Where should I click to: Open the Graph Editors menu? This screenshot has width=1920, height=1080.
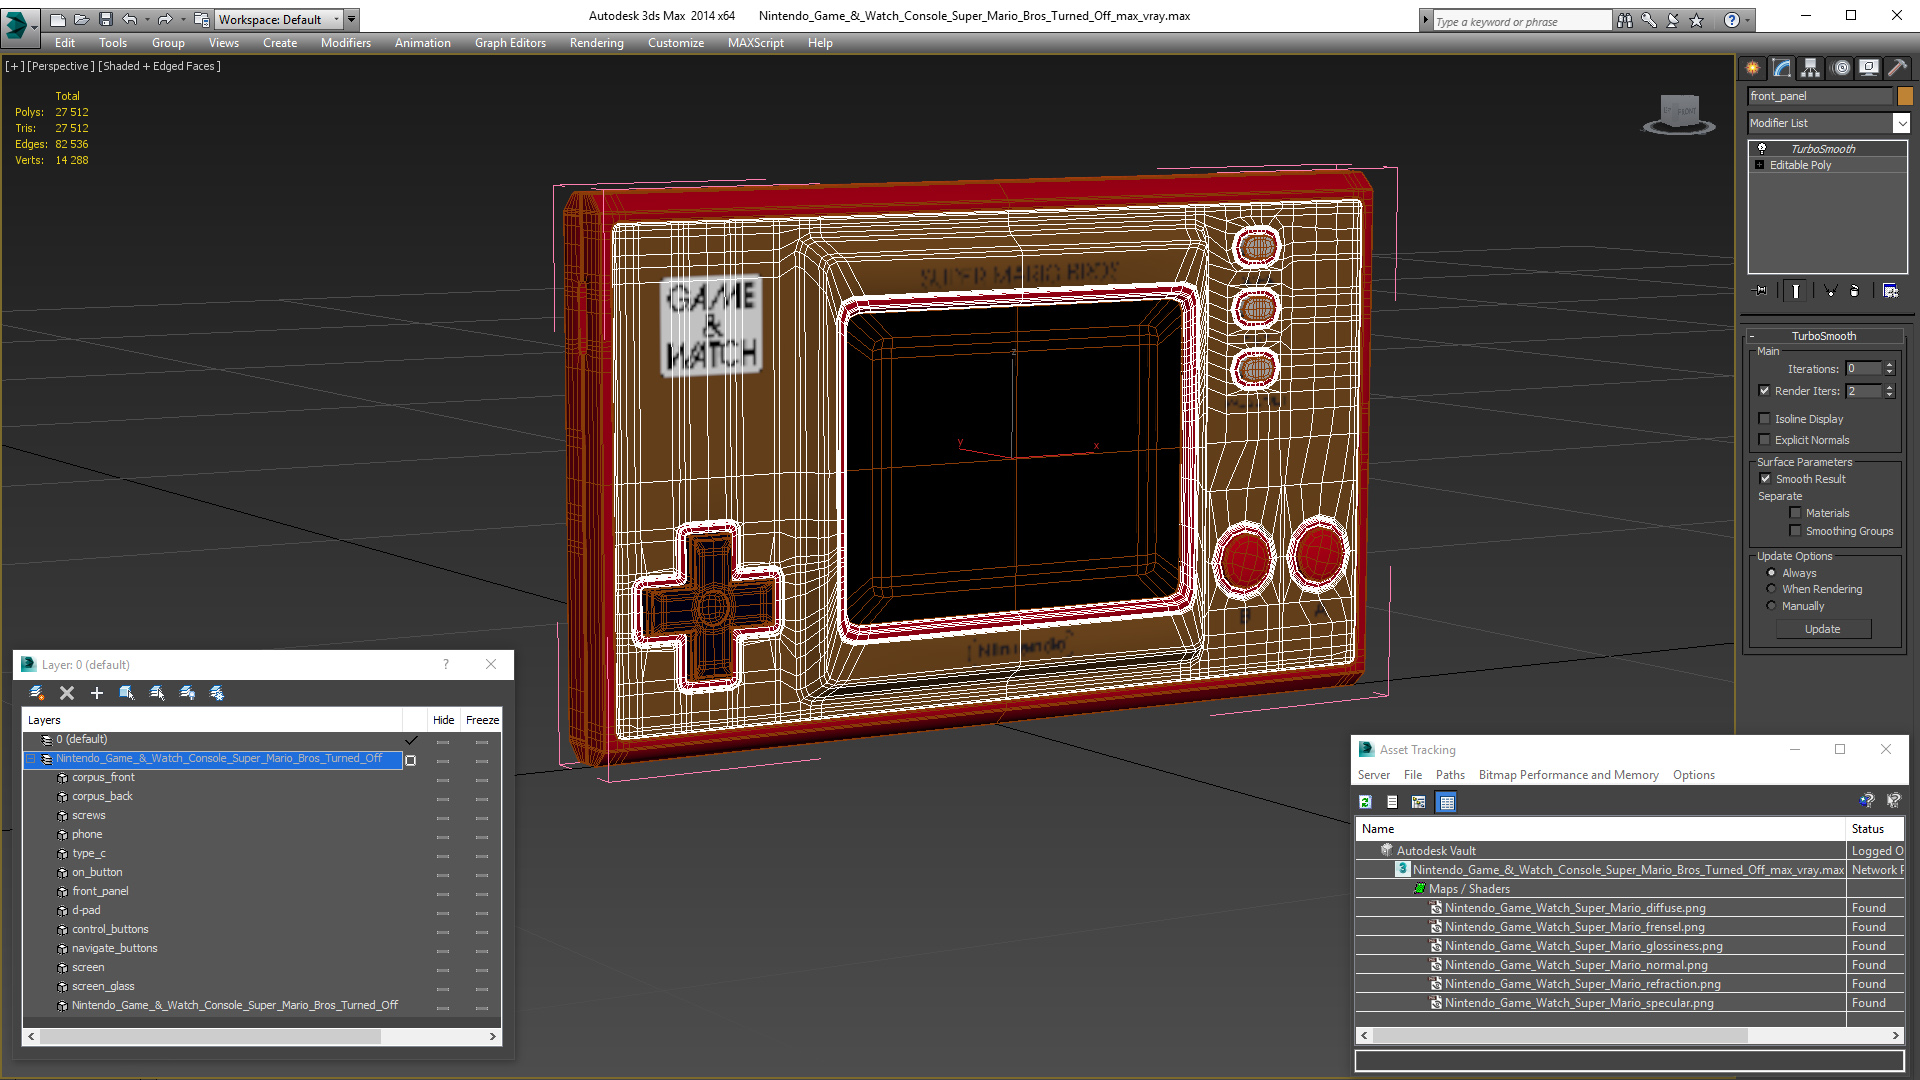coord(510,43)
